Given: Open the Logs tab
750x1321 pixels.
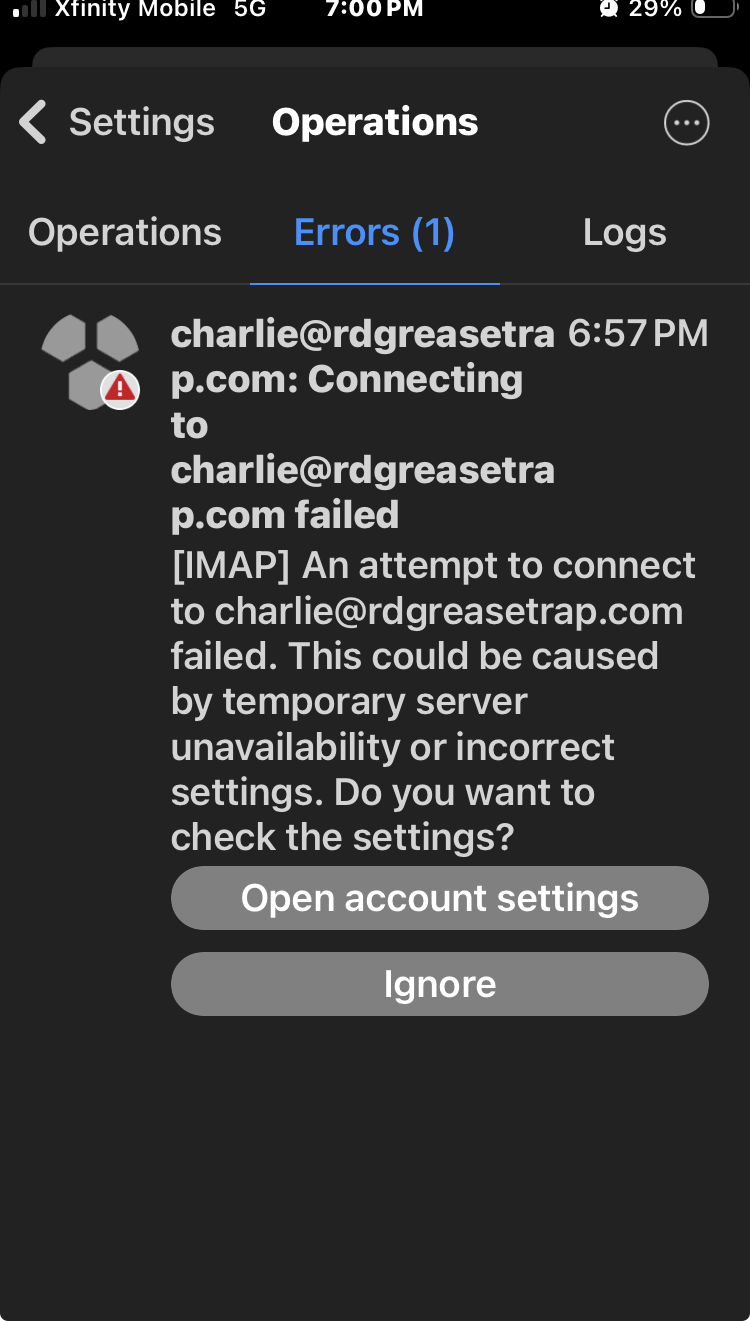Looking at the screenshot, I should tap(625, 233).
